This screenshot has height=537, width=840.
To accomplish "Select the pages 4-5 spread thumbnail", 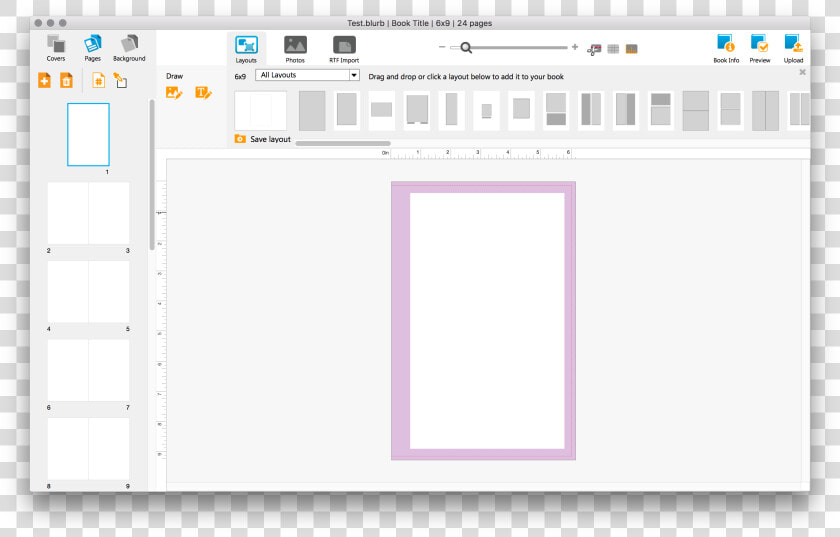I will pos(88,292).
